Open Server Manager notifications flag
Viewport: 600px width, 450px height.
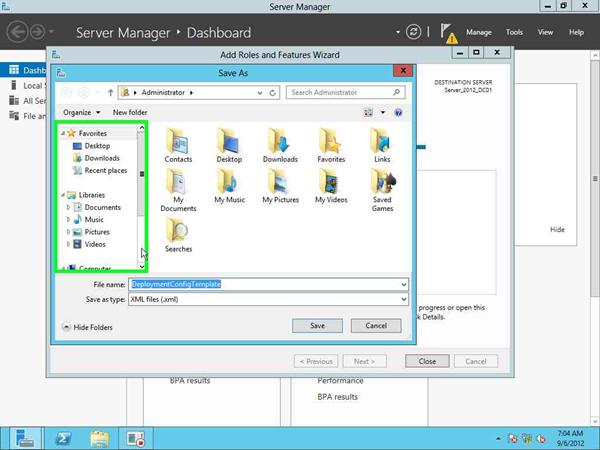pyautogui.click(x=447, y=32)
